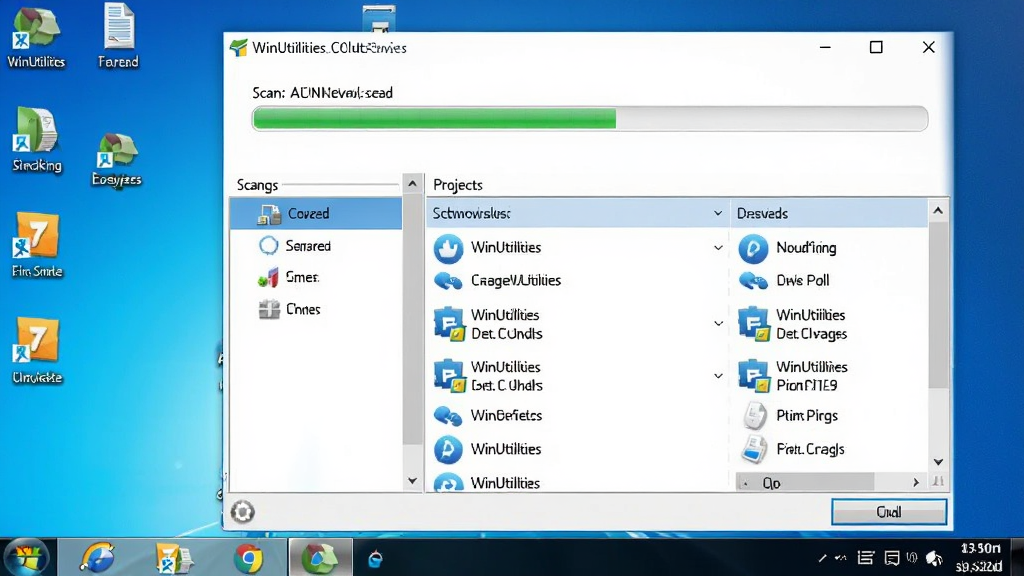Expand the WinUtilities Det. C Uhdls row chevron
This screenshot has width=1024, height=576.
[718, 376]
